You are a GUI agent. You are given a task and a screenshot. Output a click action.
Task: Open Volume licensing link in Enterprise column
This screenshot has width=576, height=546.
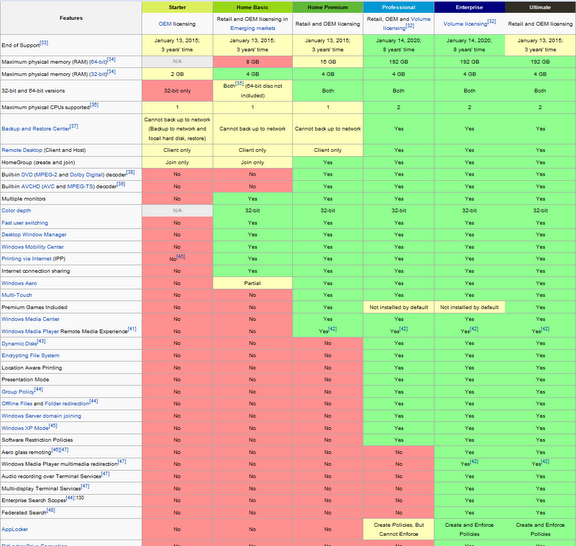[x=465, y=24]
